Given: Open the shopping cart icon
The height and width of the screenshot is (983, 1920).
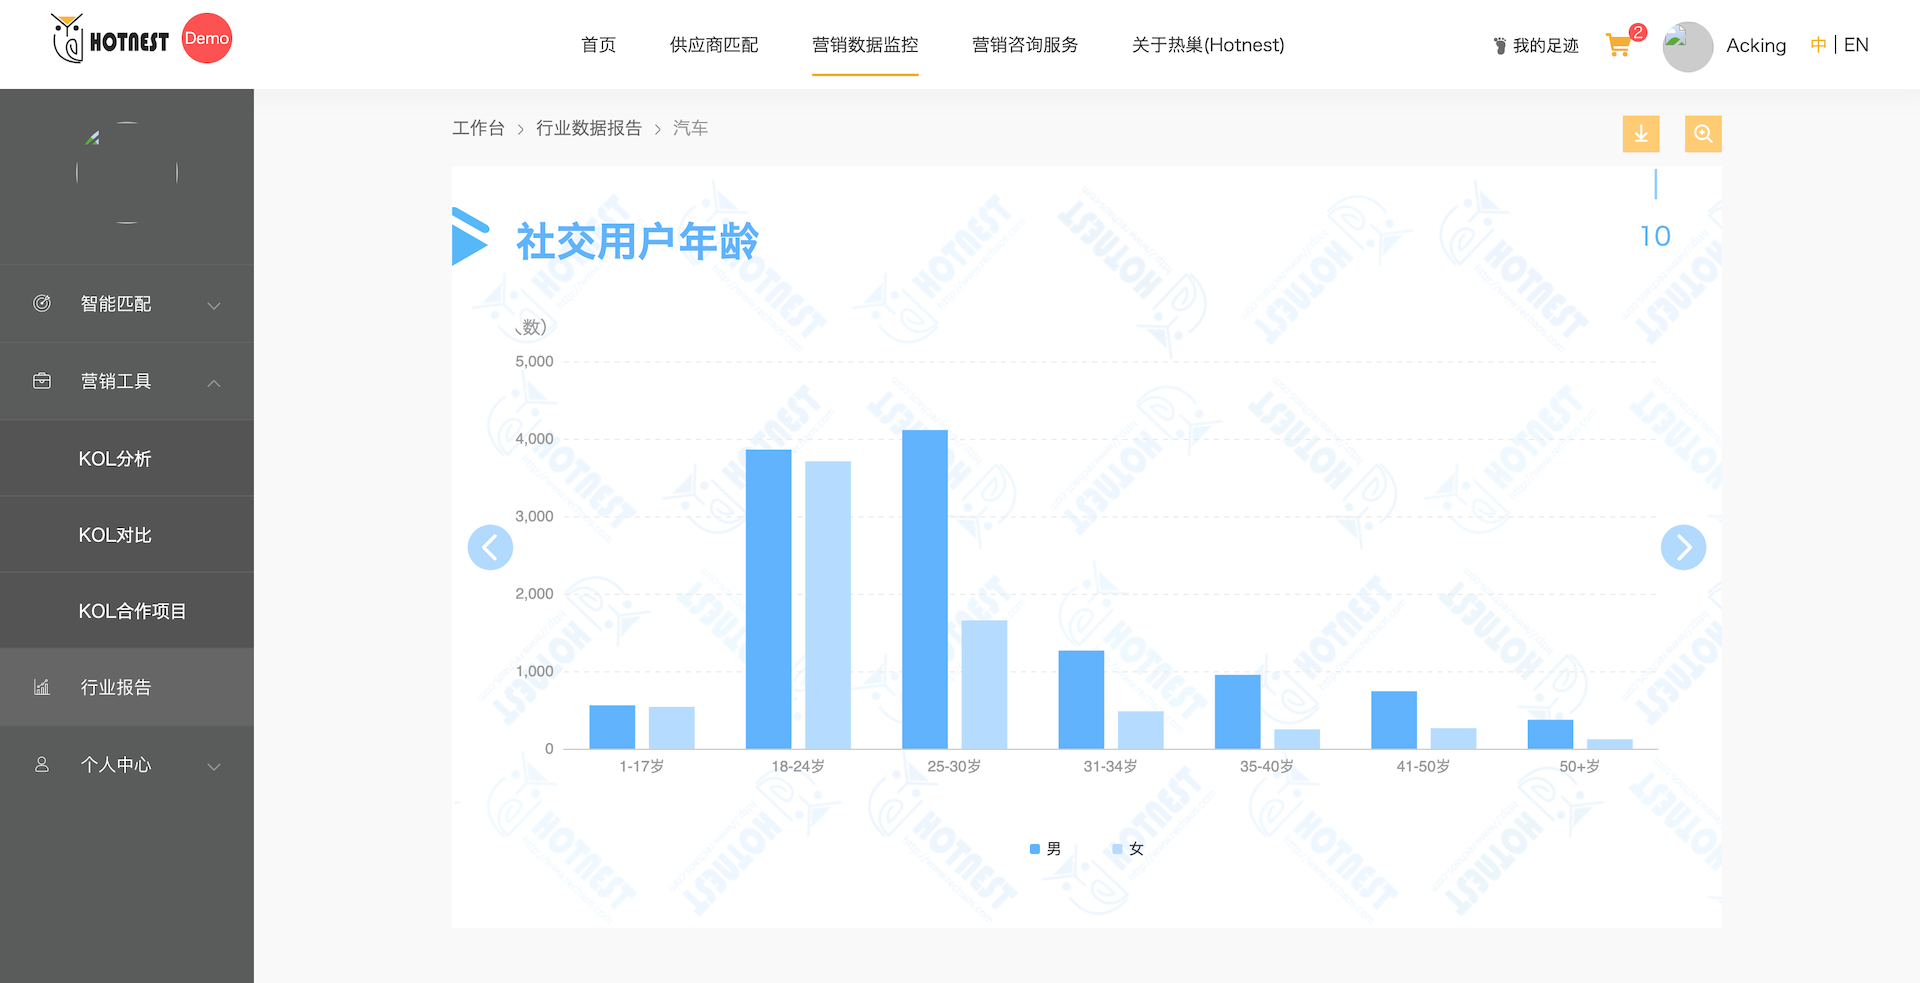Looking at the screenshot, I should [x=1617, y=45].
